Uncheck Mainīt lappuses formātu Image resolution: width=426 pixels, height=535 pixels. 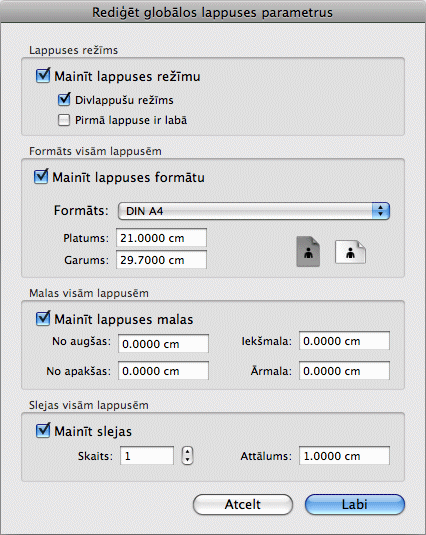[41, 176]
